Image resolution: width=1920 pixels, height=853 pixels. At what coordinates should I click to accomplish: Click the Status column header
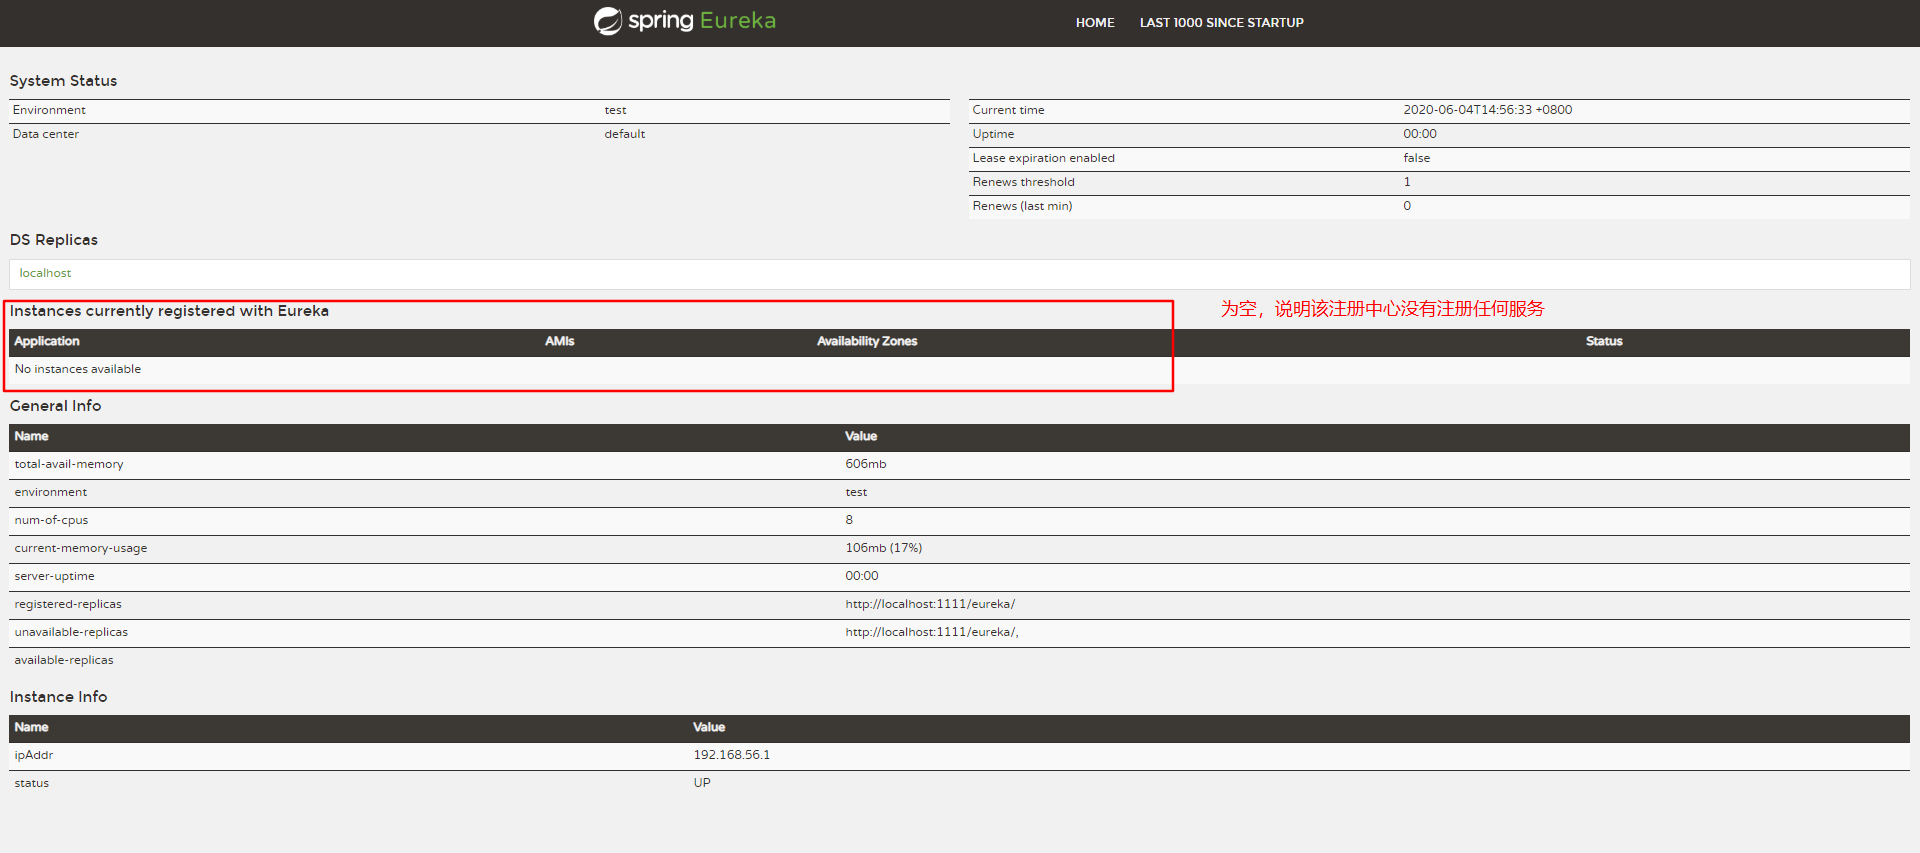click(1604, 341)
